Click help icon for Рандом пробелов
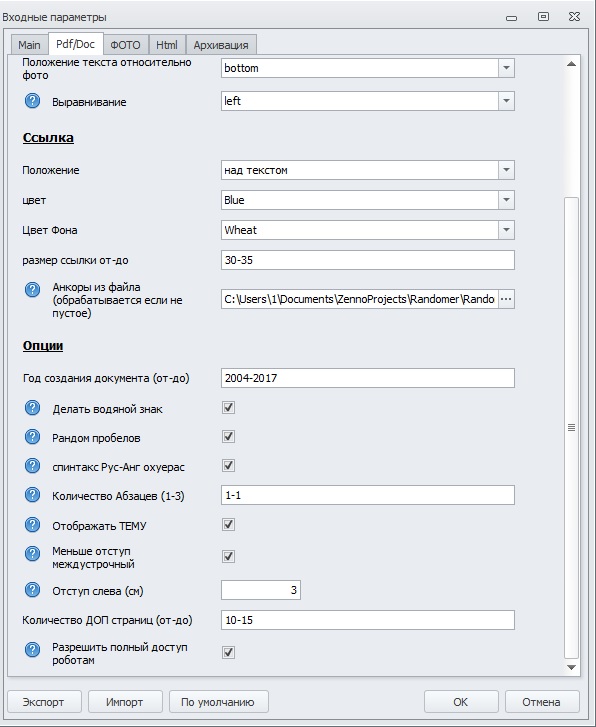The width and height of the screenshot is (596, 727). [x=32, y=437]
